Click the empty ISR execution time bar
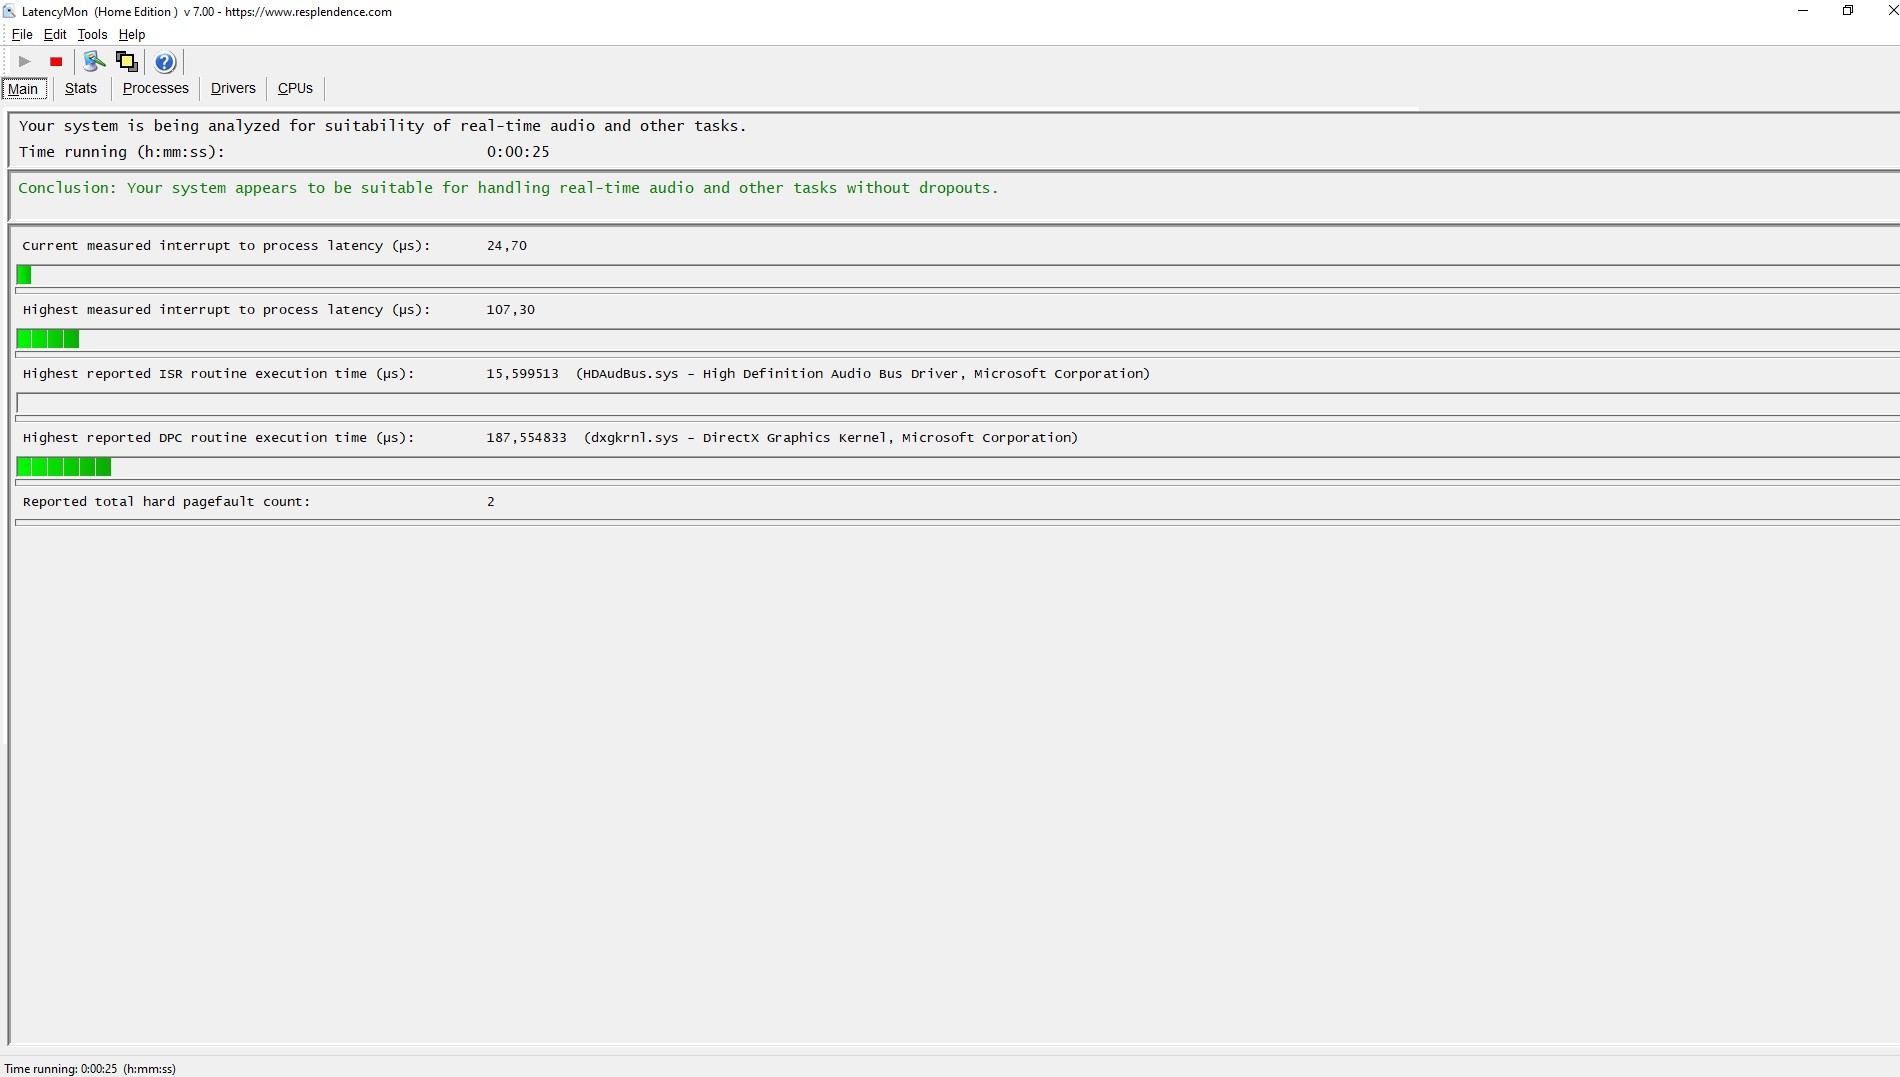Image resolution: width=1900 pixels, height=1077 pixels. click(957, 403)
